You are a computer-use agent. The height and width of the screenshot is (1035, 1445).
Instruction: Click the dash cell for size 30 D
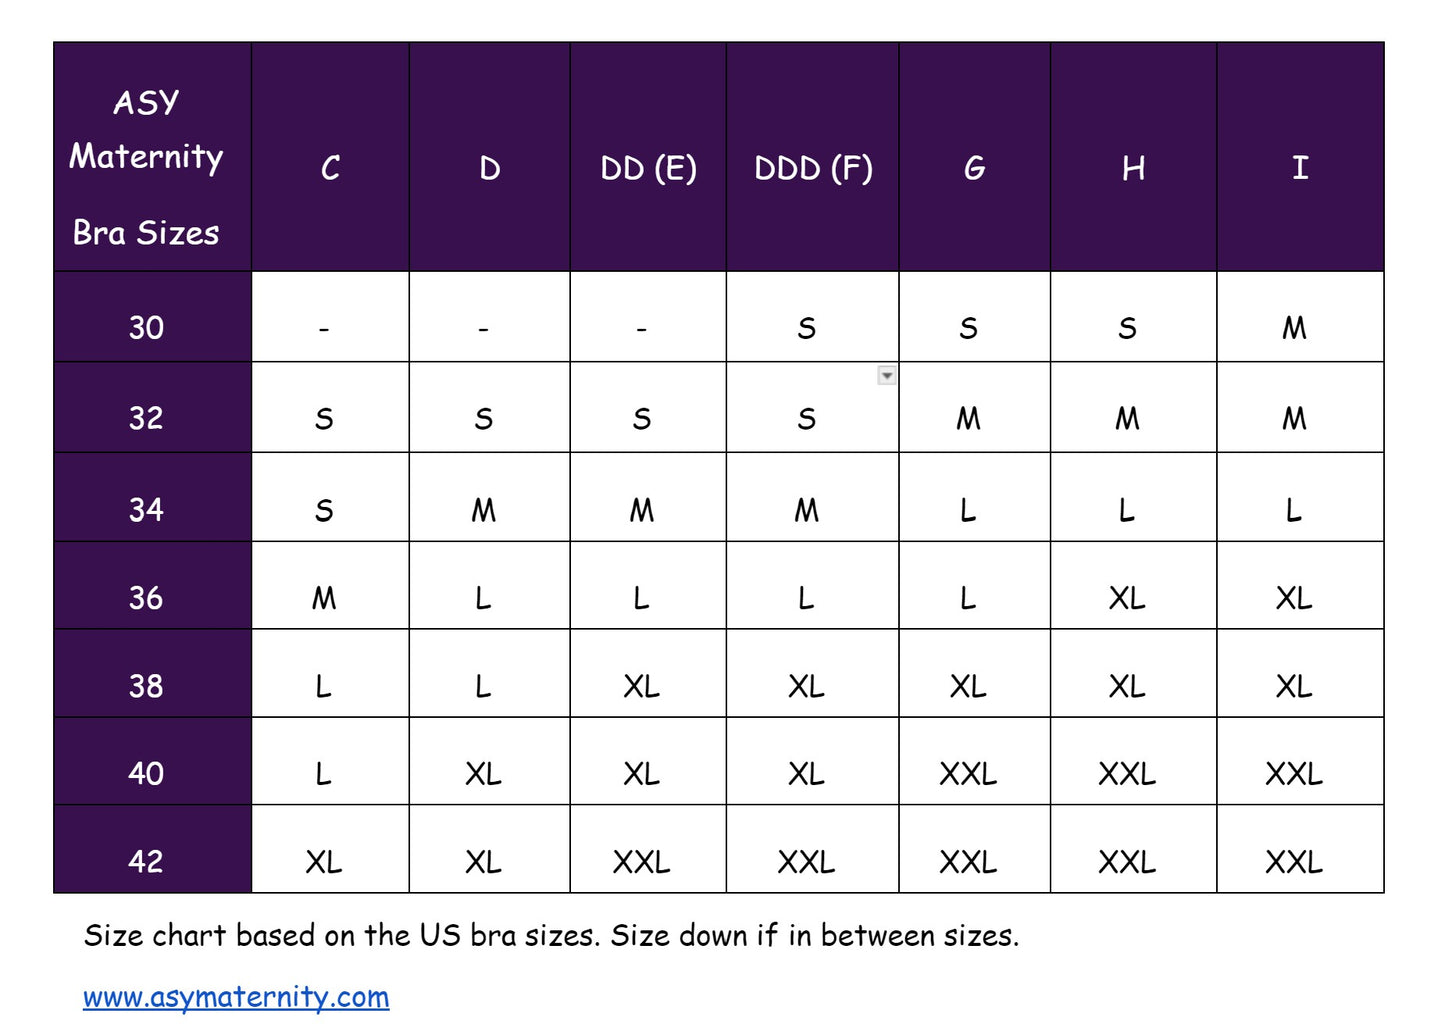484,328
